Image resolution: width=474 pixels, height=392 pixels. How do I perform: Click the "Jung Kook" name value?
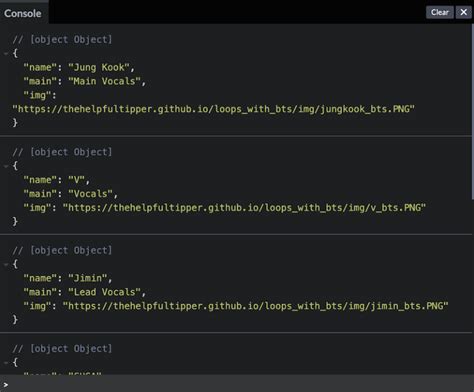(x=99, y=67)
